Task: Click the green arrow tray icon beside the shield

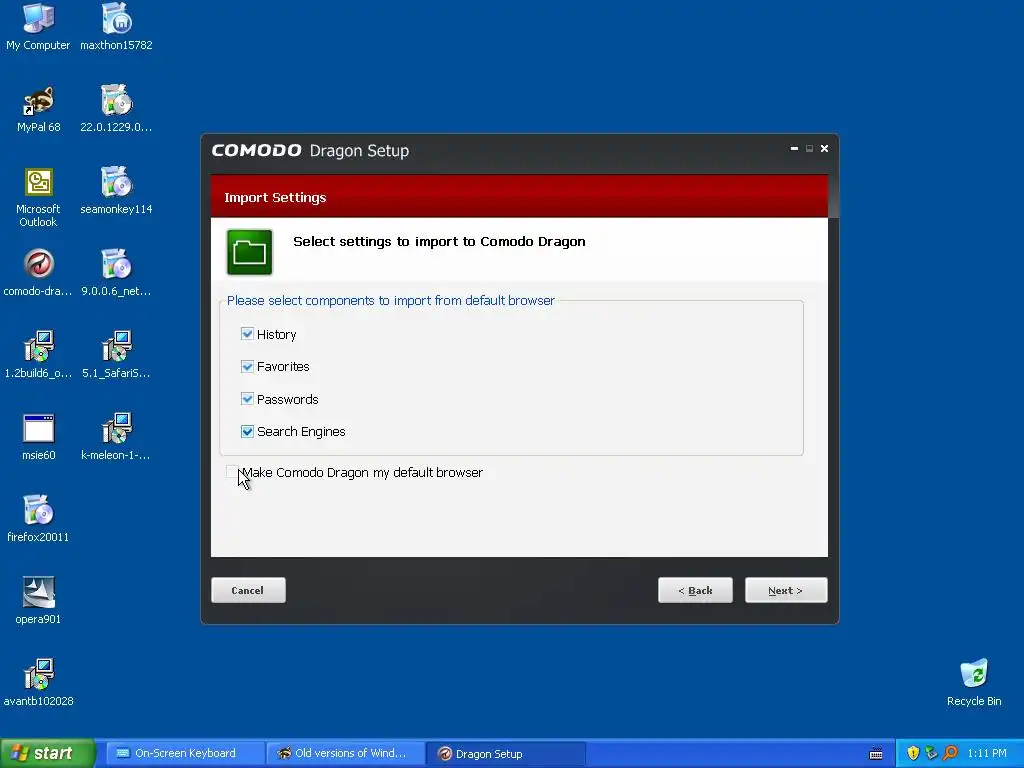Action: (931, 753)
